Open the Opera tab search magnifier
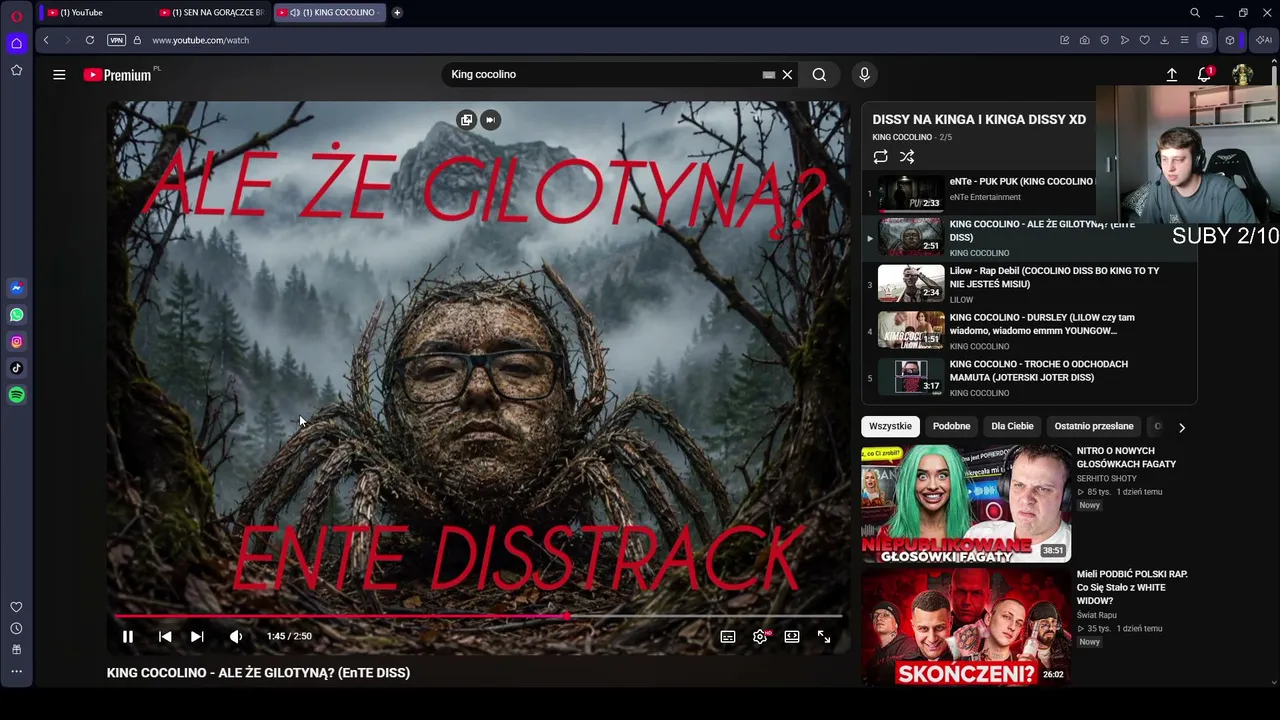Image resolution: width=1280 pixels, height=720 pixels. pyautogui.click(x=1195, y=13)
